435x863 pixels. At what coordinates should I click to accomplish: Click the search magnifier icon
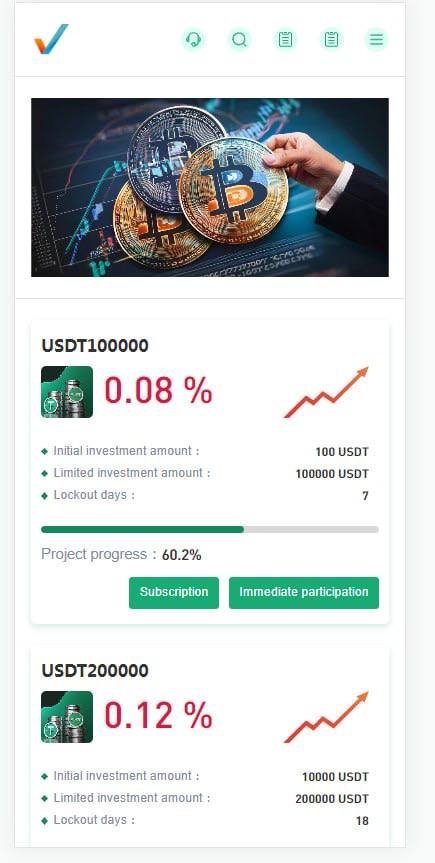click(240, 40)
